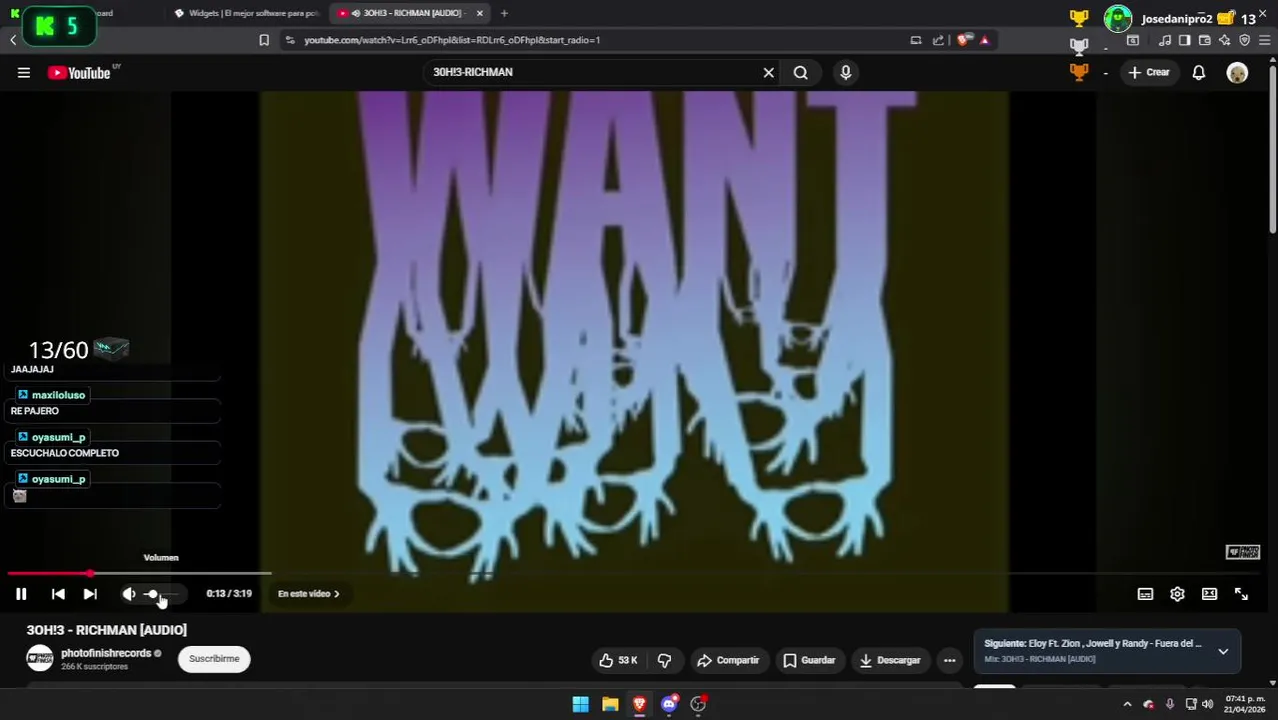Dislike the video

[664, 660]
